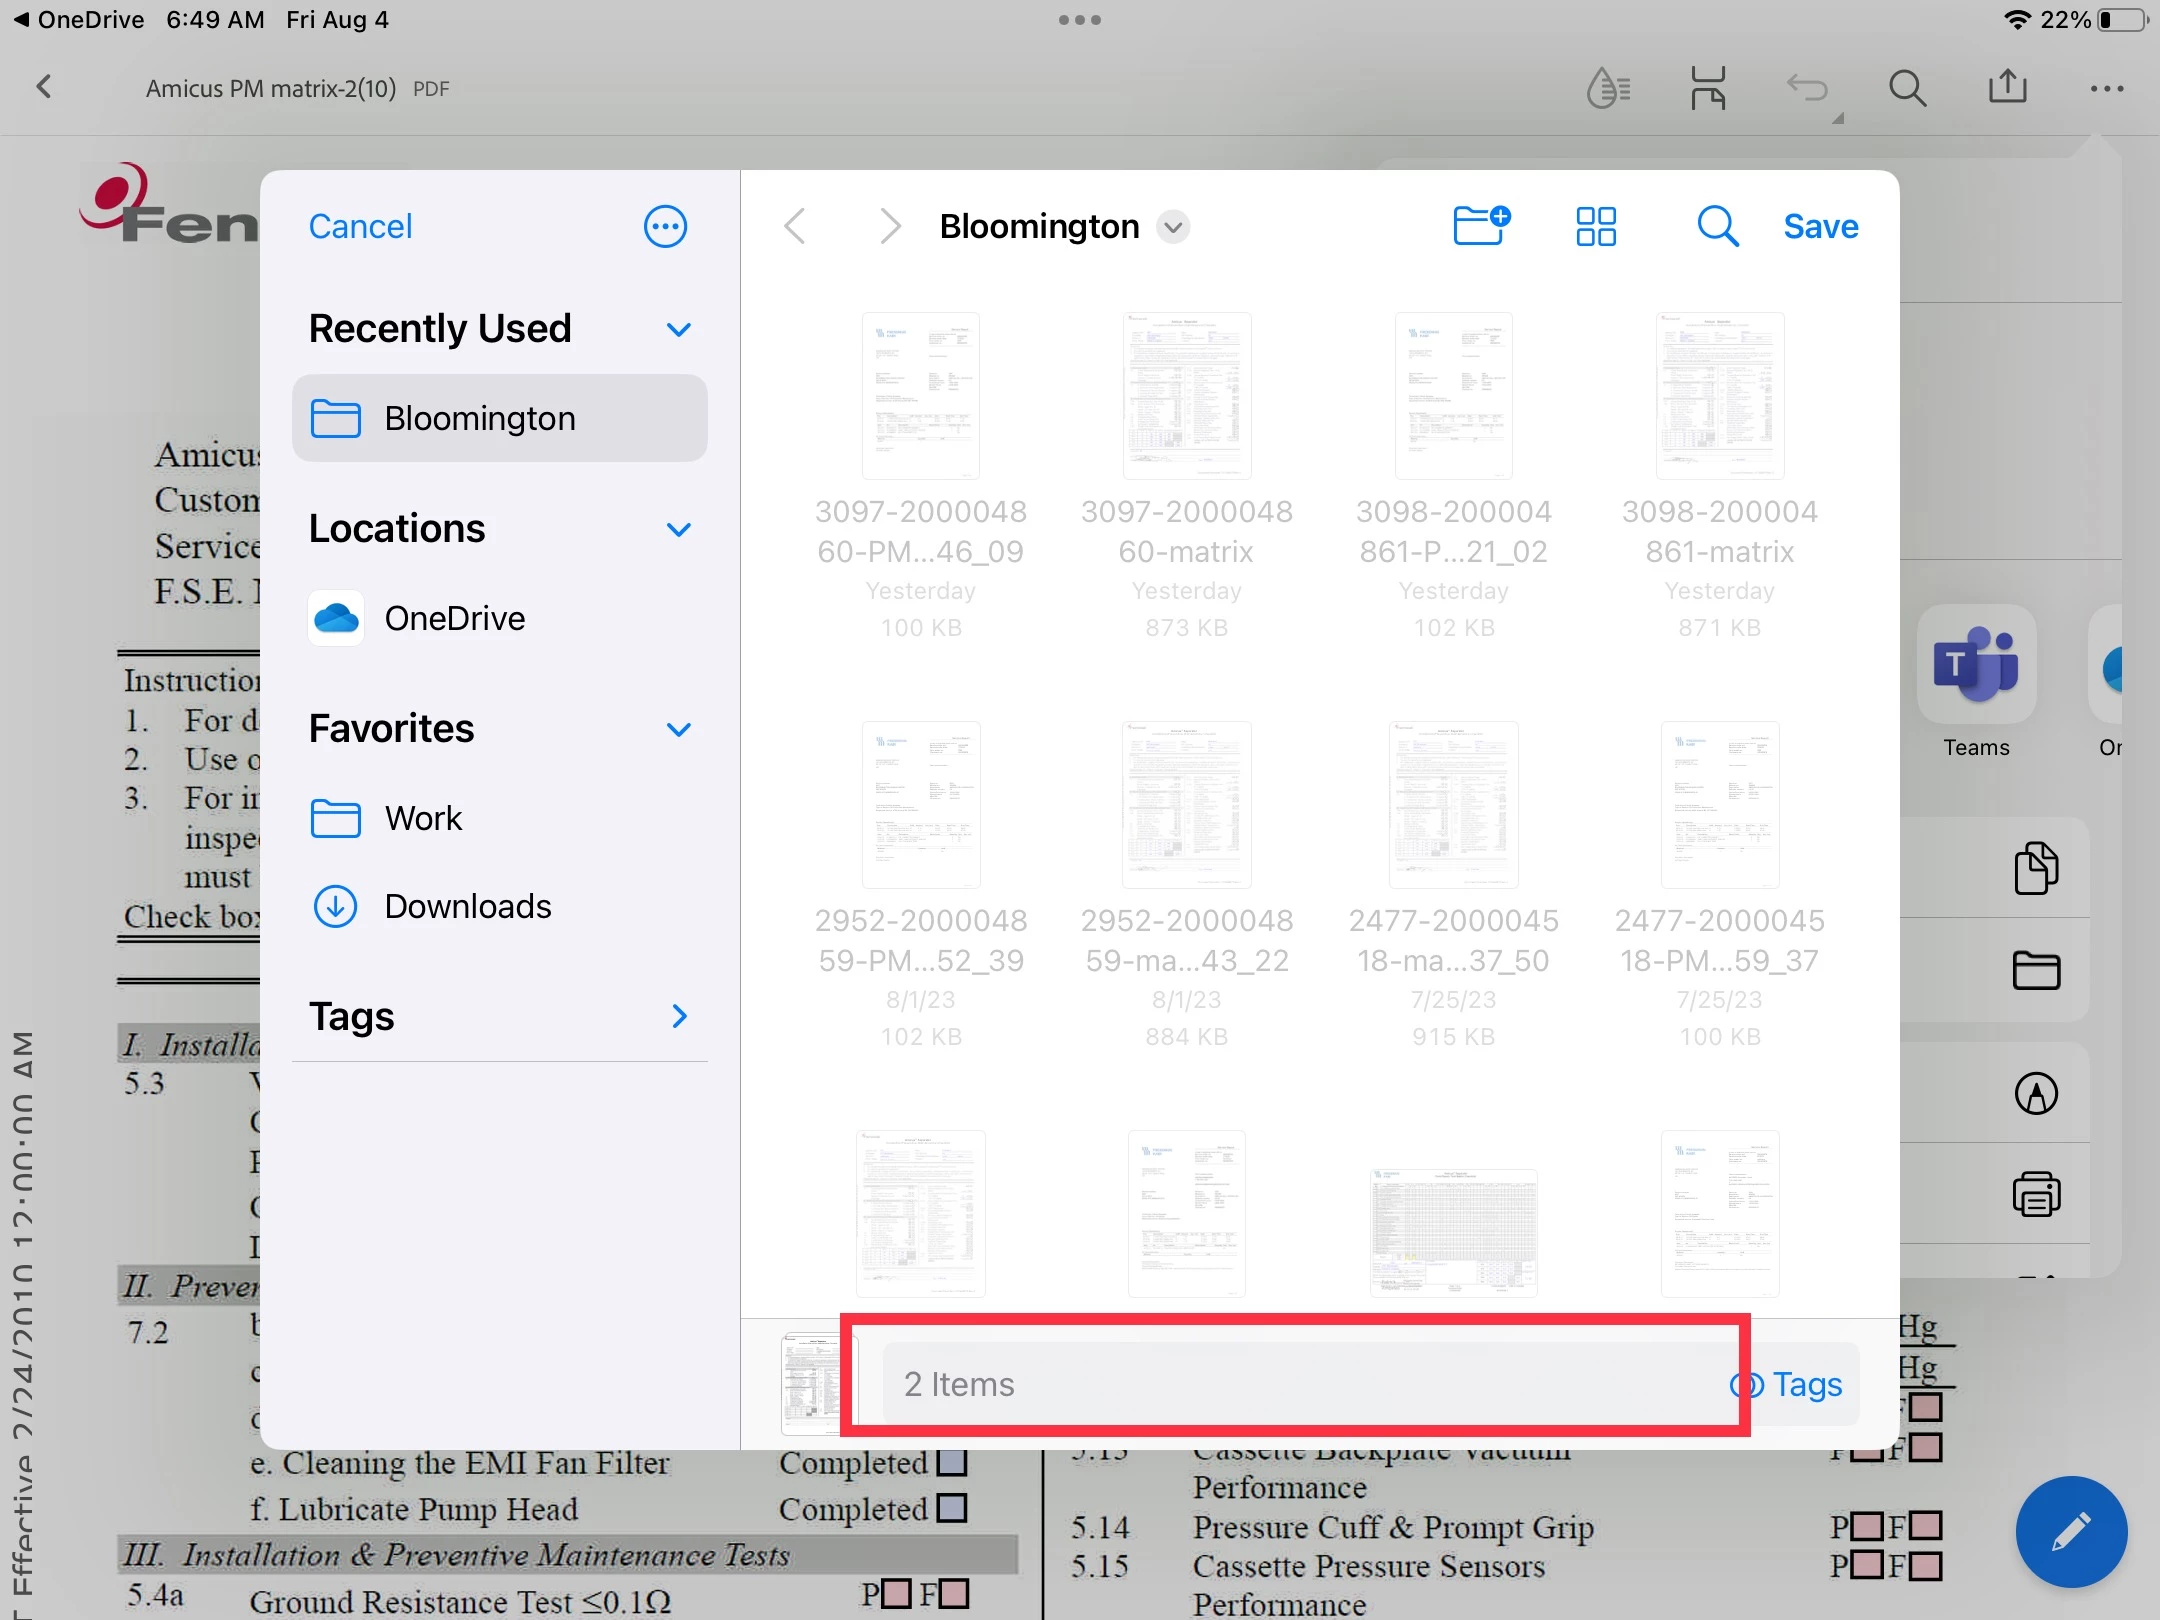The height and width of the screenshot is (1620, 2160).
Task: Open the Bloomington folder title dropdown
Action: (1173, 227)
